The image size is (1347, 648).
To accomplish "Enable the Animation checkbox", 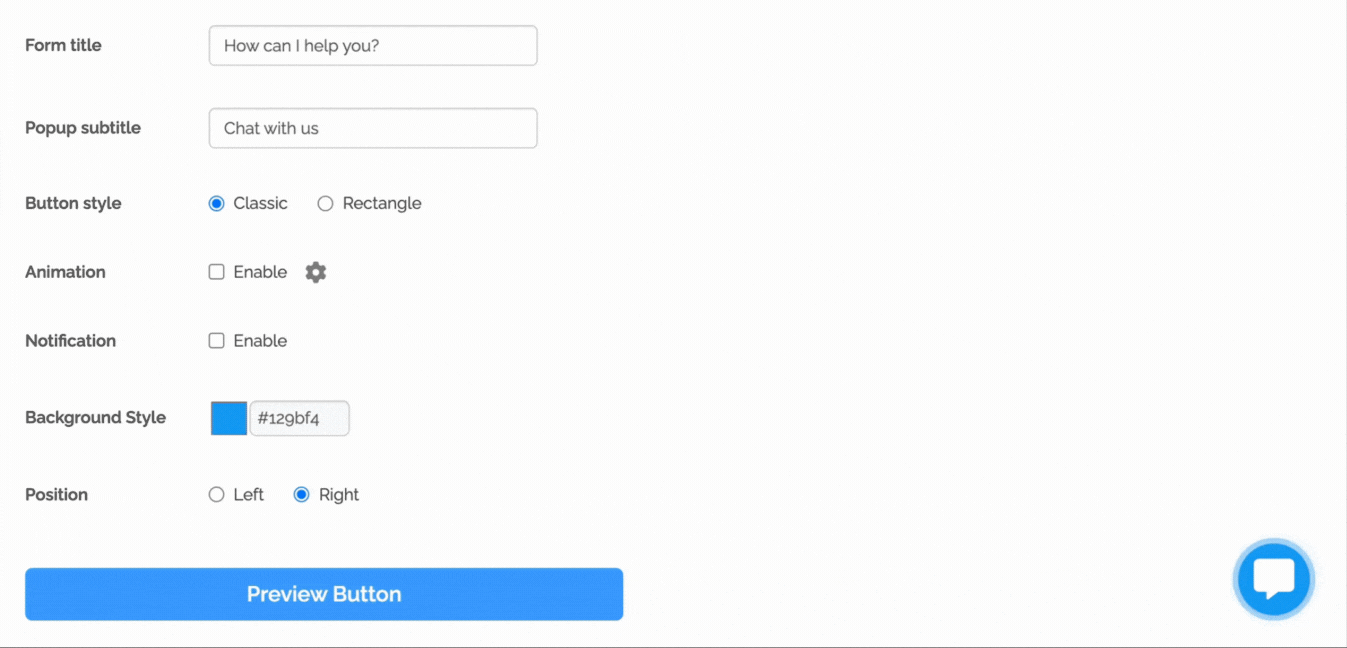I will coord(216,272).
